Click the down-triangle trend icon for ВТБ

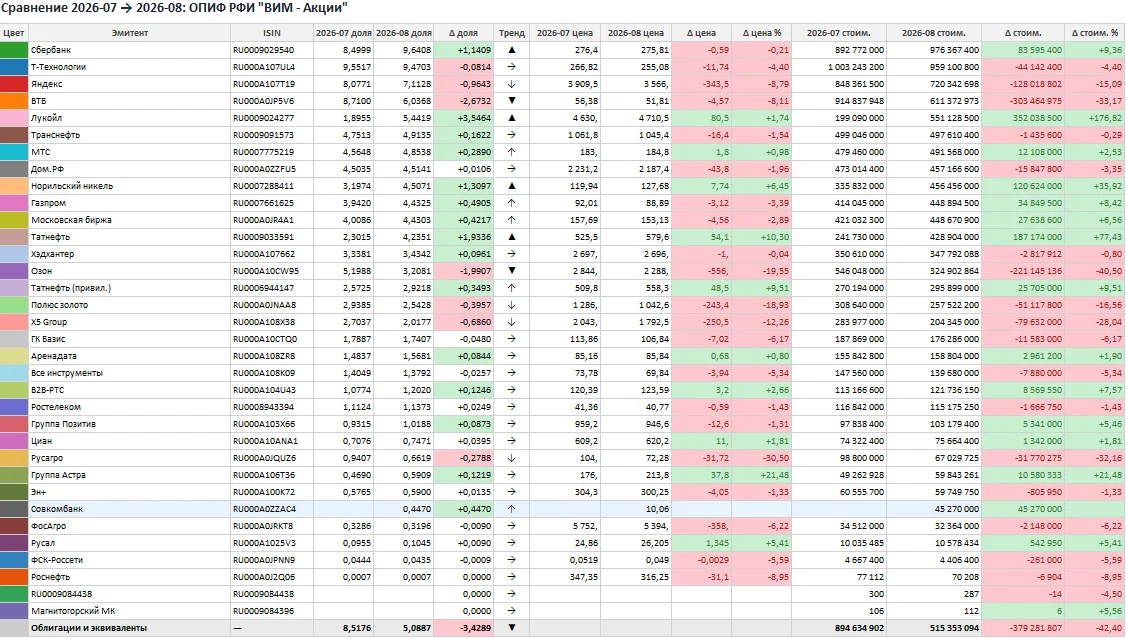511,101
